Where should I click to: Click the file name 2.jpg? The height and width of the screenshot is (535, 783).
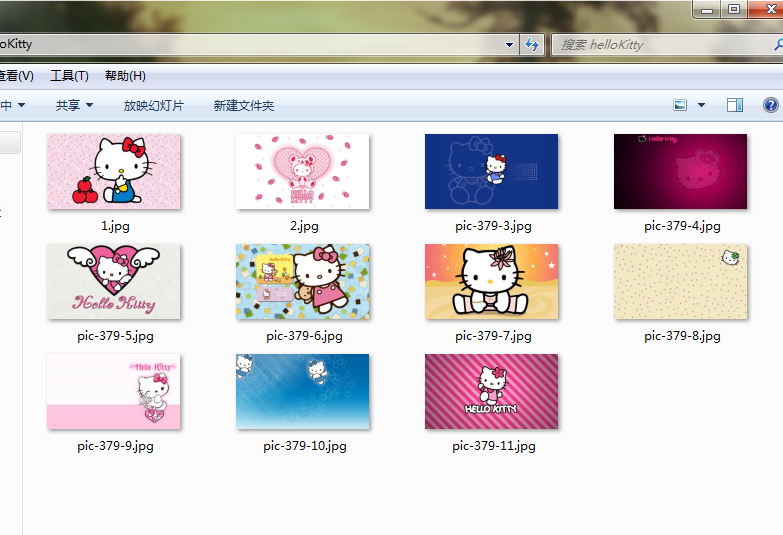click(x=304, y=226)
